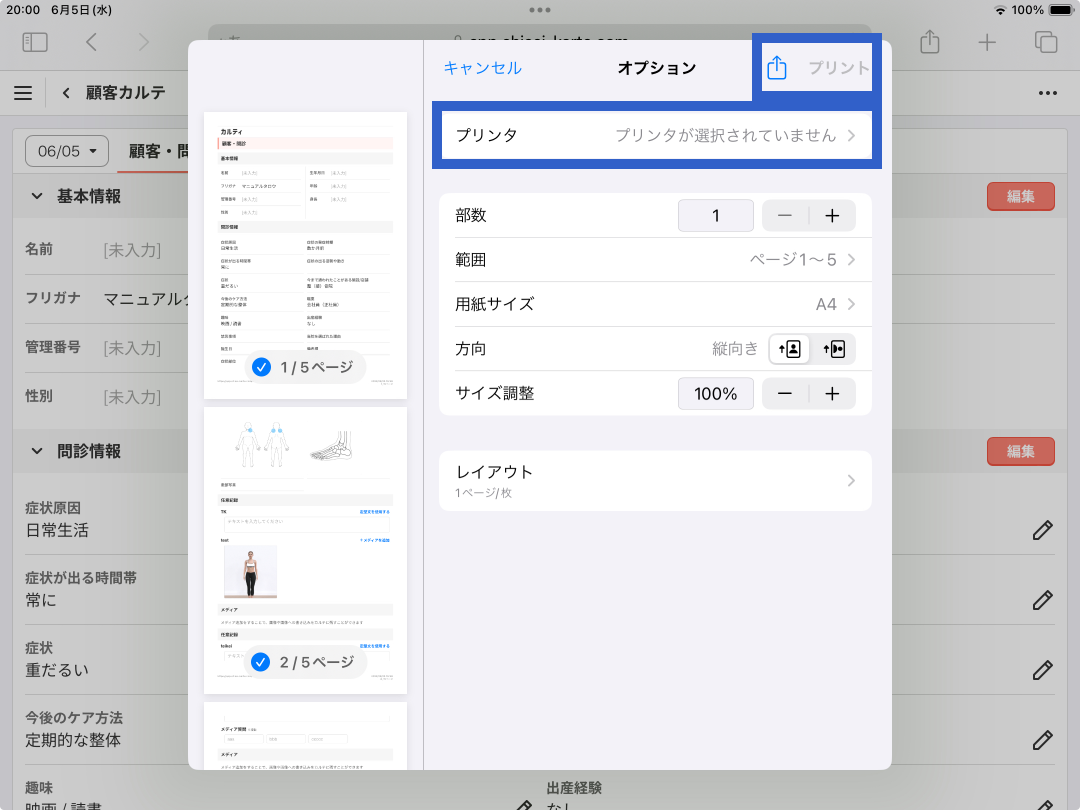The height and width of the screenshot is (810, 1080).
Task: Open the プリンタ selection row
Action: [656, 135]
